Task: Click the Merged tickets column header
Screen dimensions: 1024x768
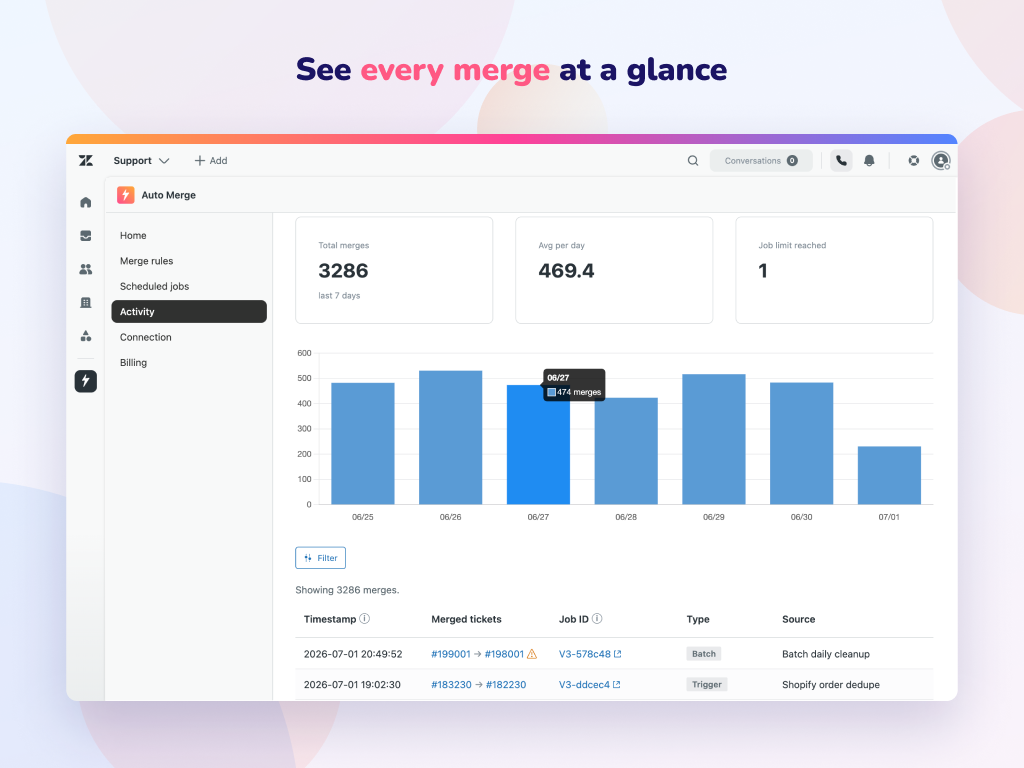Action: pos(466,619)
